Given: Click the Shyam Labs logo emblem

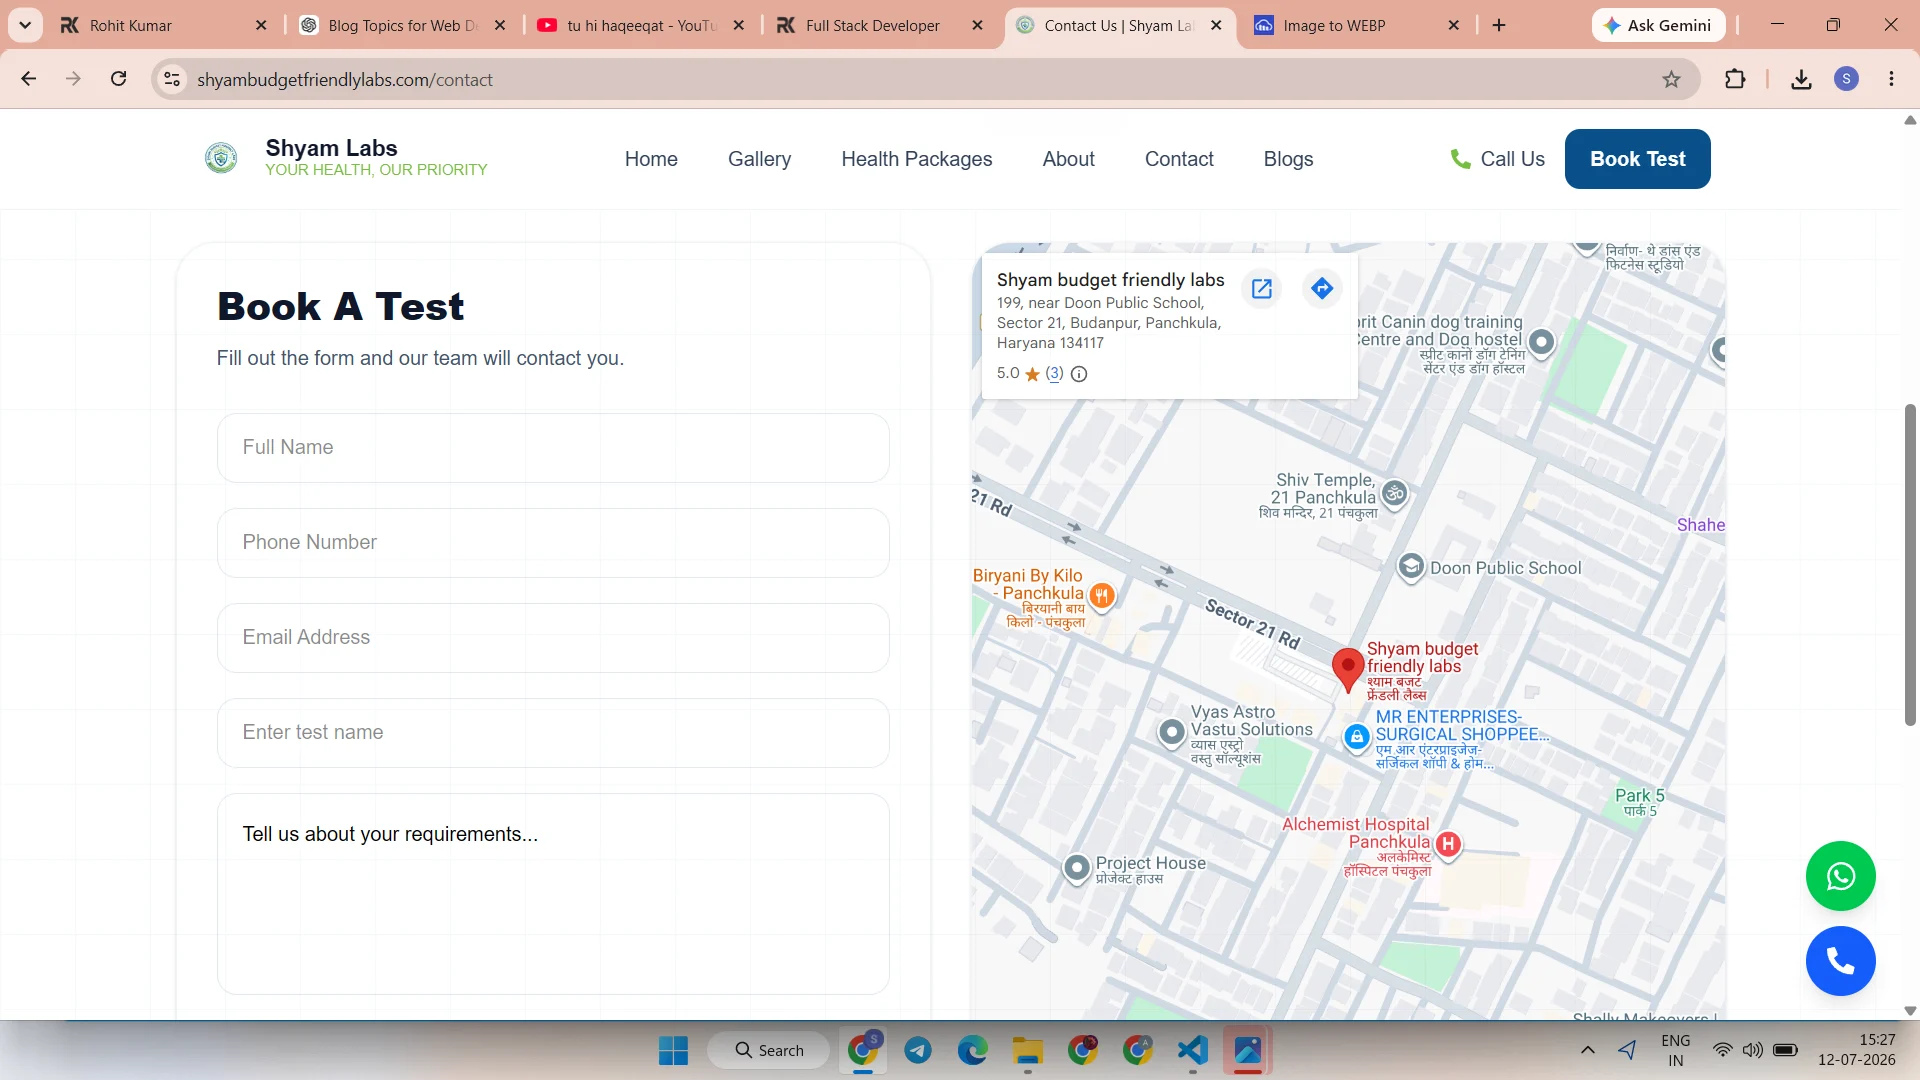Looking at the screenshot, I should click(x=221, y=158).
